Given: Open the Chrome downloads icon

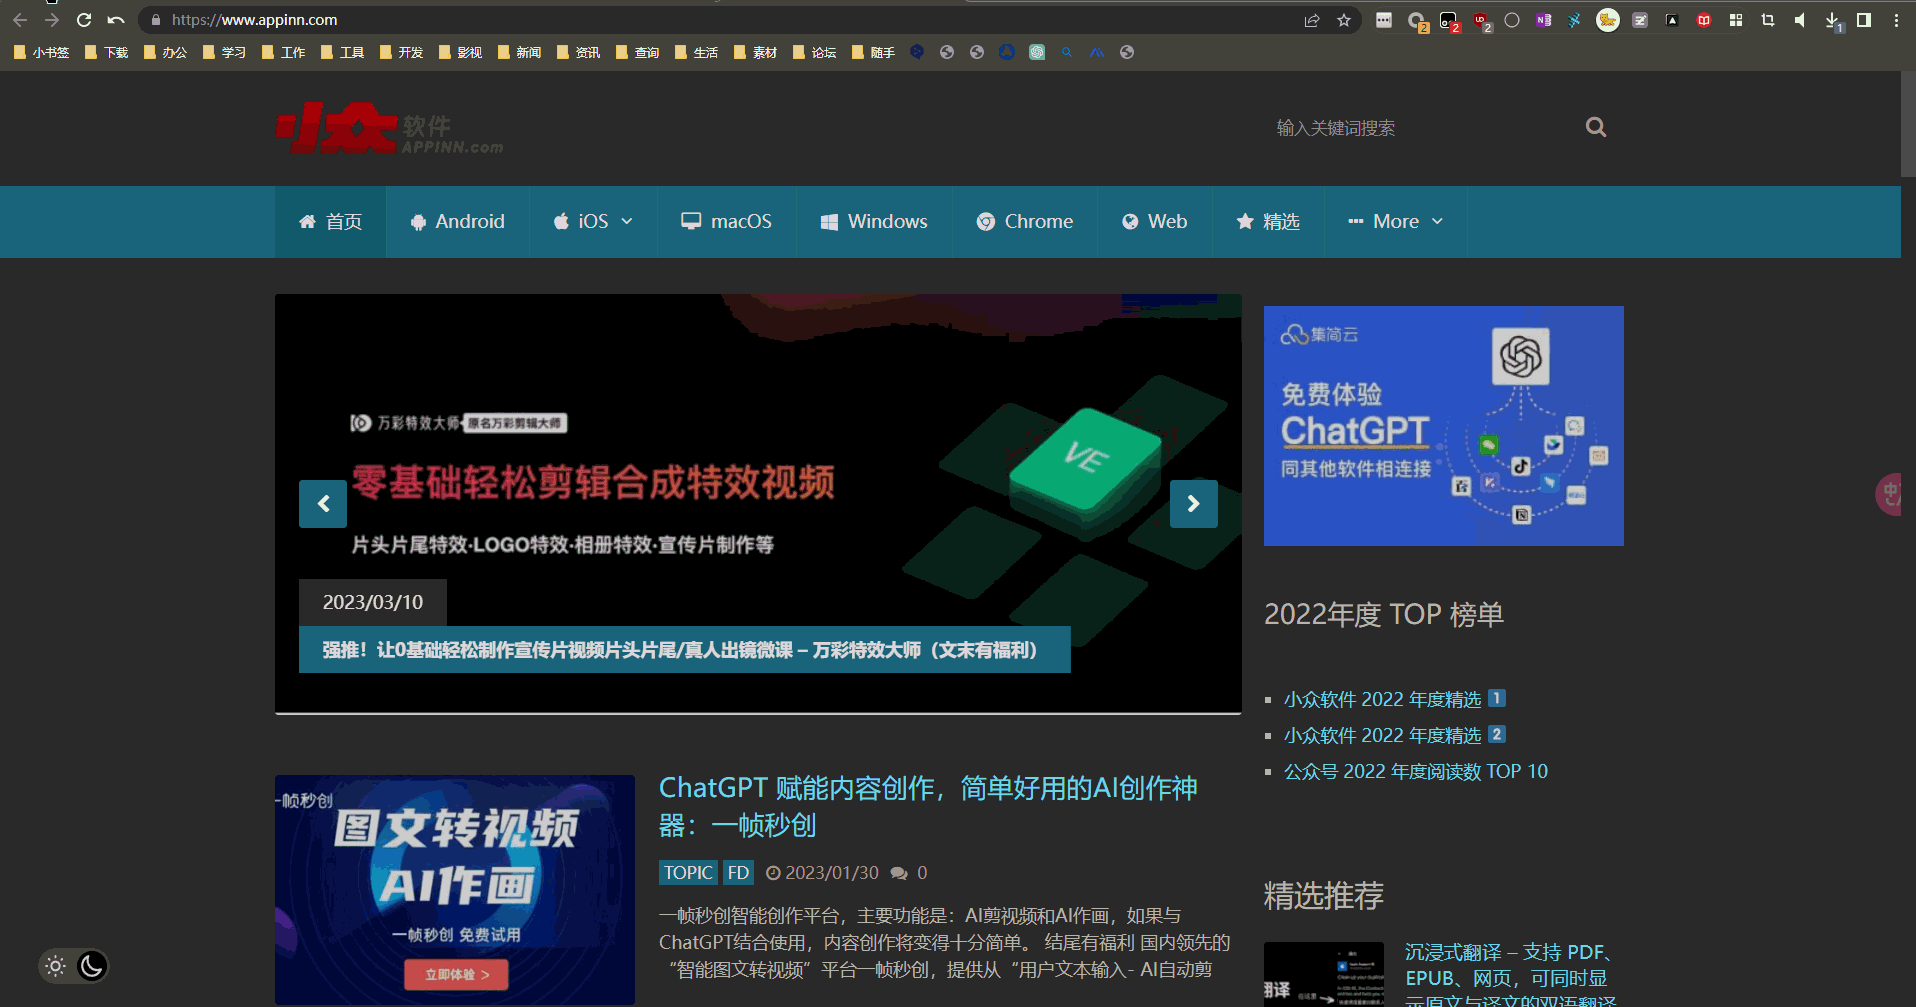Looking at the screenshot, I should [x=1832, y=20].
